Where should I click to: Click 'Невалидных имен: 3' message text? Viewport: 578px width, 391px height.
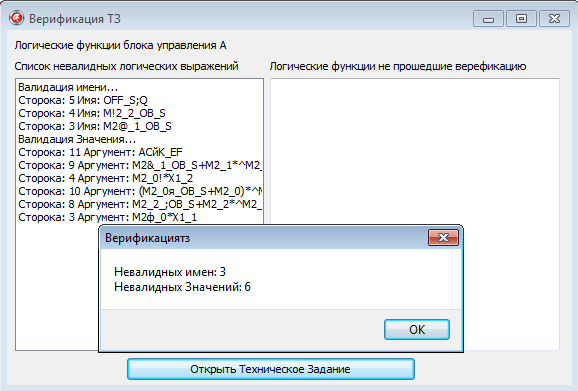(170, 272)
